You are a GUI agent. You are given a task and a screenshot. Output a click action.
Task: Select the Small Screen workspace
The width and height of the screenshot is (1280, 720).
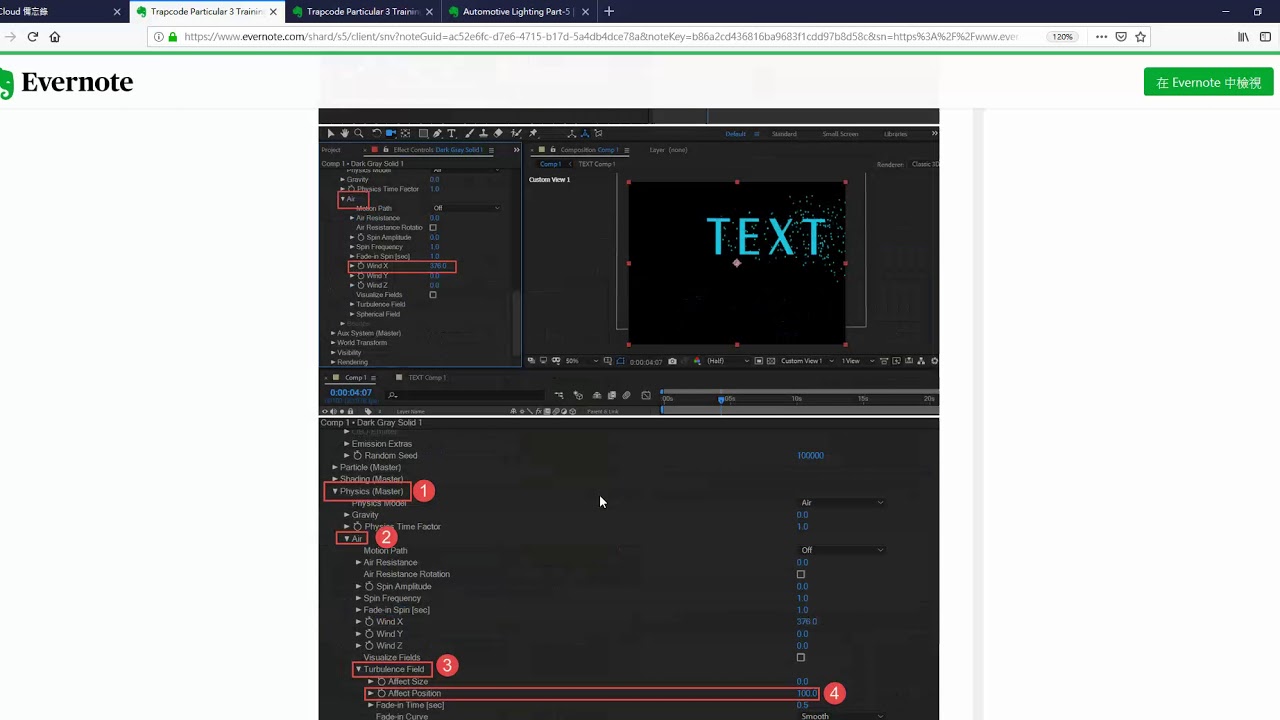point(840,134)
